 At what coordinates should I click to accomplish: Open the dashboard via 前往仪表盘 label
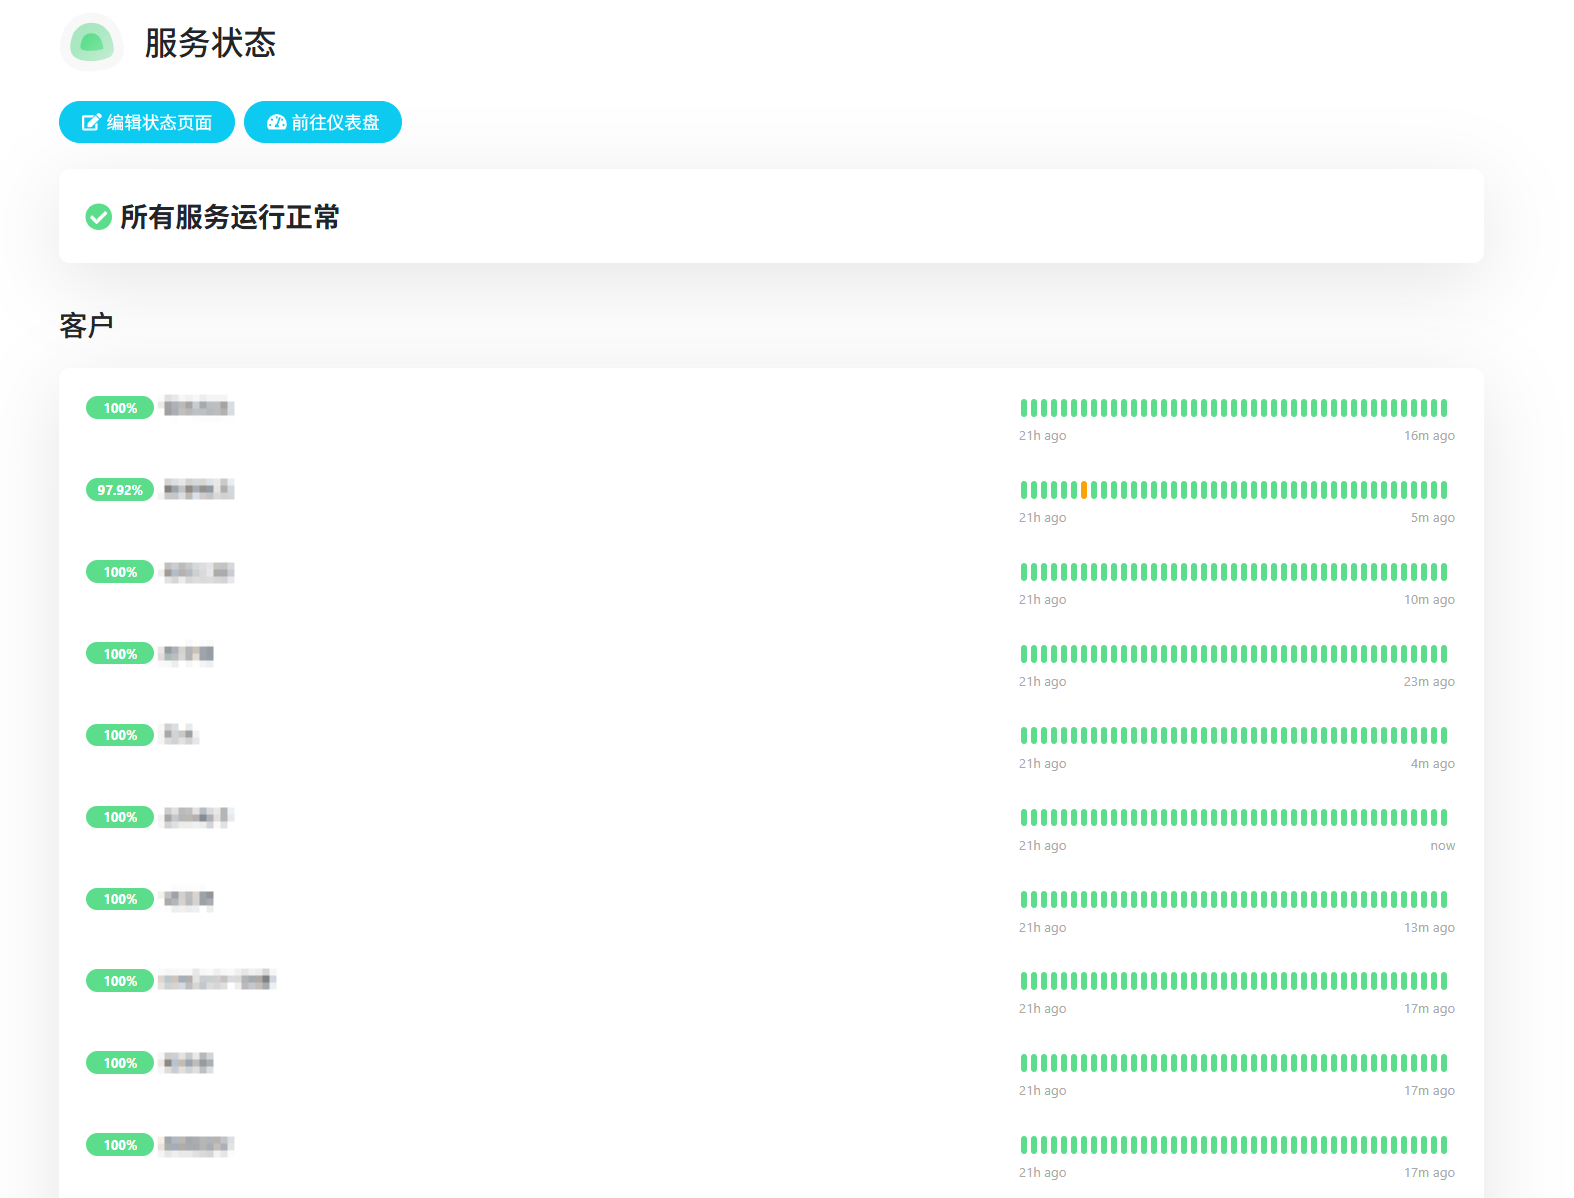point(335,122)
